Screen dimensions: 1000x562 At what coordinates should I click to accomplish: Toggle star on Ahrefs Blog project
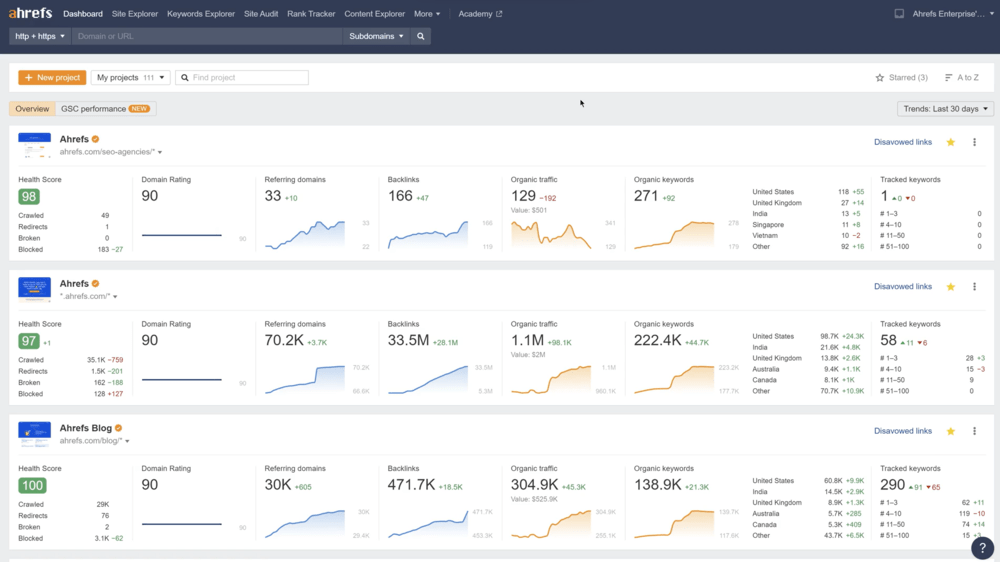[951, 431]
